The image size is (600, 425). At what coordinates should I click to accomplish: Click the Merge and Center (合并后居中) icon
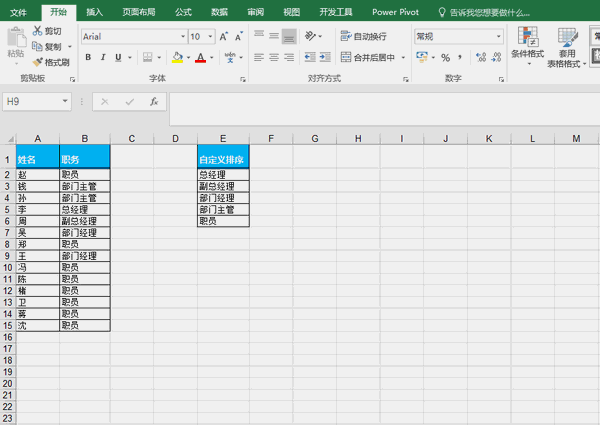tap(346, 57)
